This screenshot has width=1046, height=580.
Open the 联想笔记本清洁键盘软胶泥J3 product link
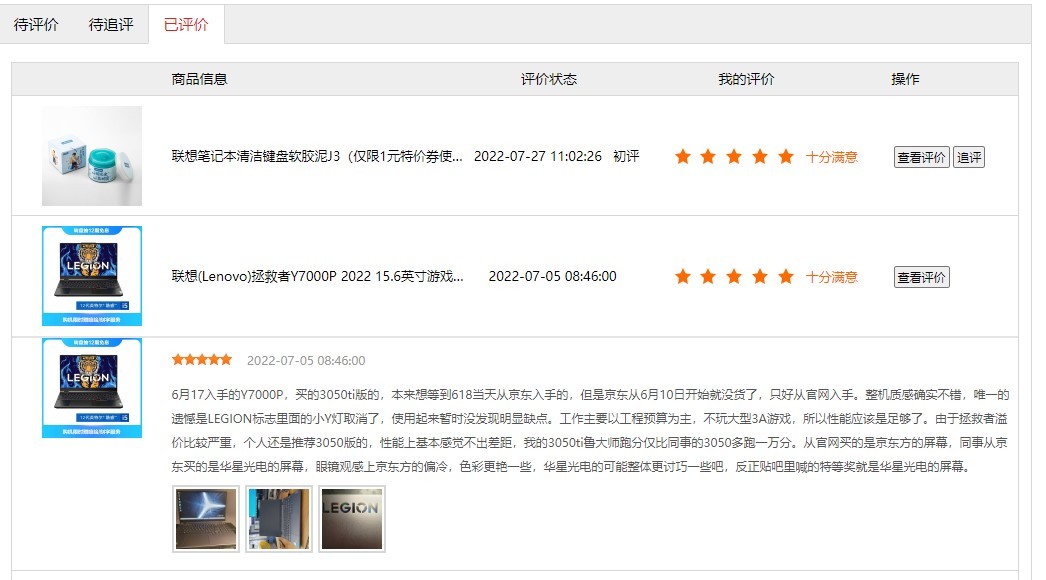(x=317, y=156)
